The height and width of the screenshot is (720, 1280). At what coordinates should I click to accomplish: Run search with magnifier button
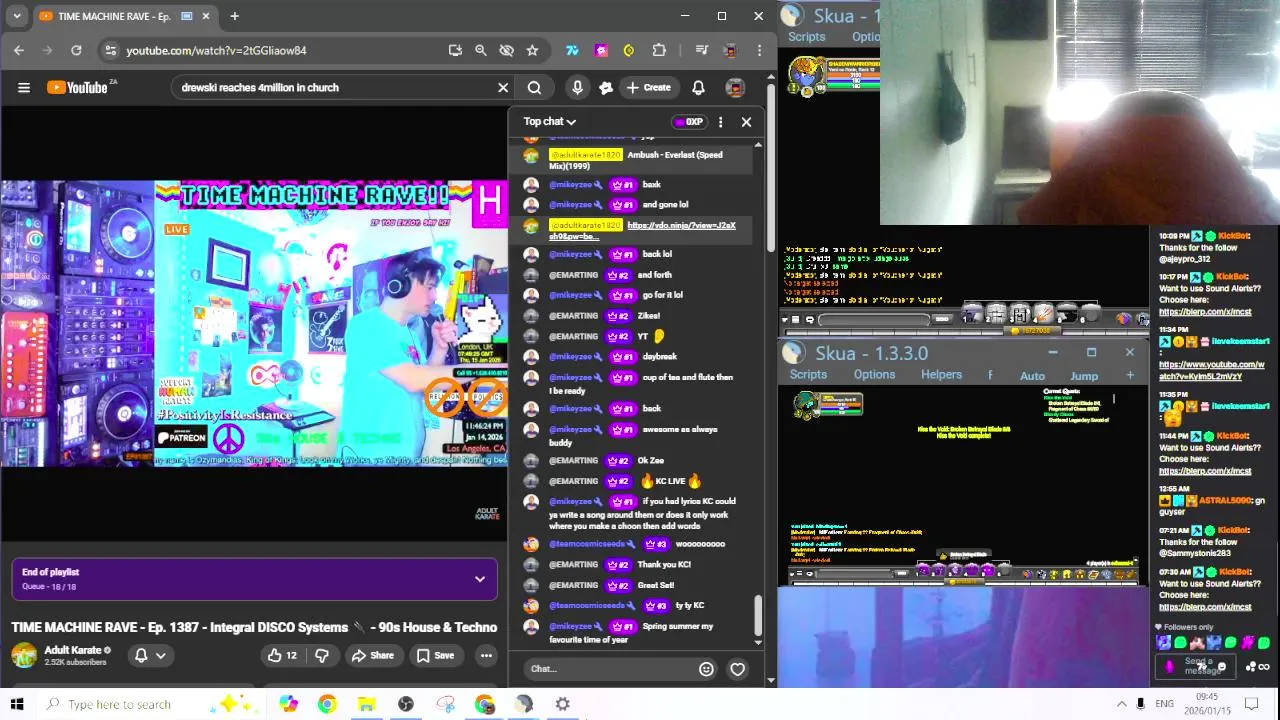point(534,88)
